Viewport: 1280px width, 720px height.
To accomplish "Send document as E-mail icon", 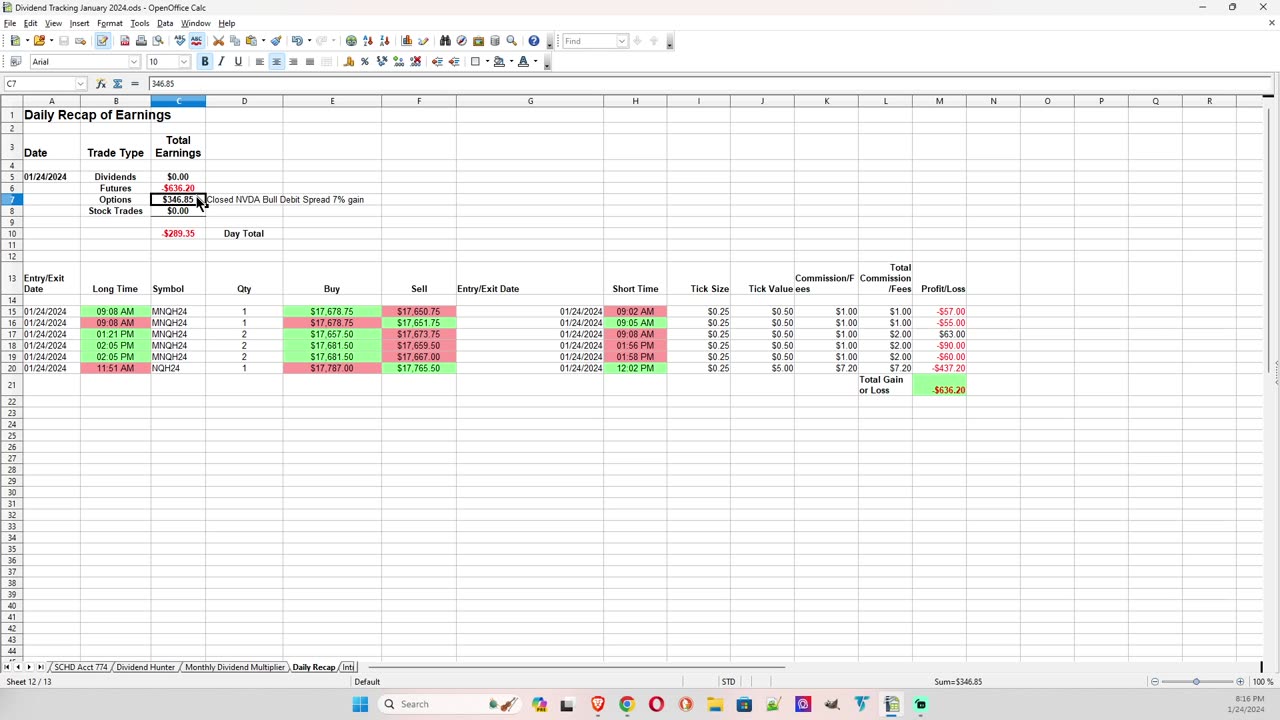I will [80, 41].
